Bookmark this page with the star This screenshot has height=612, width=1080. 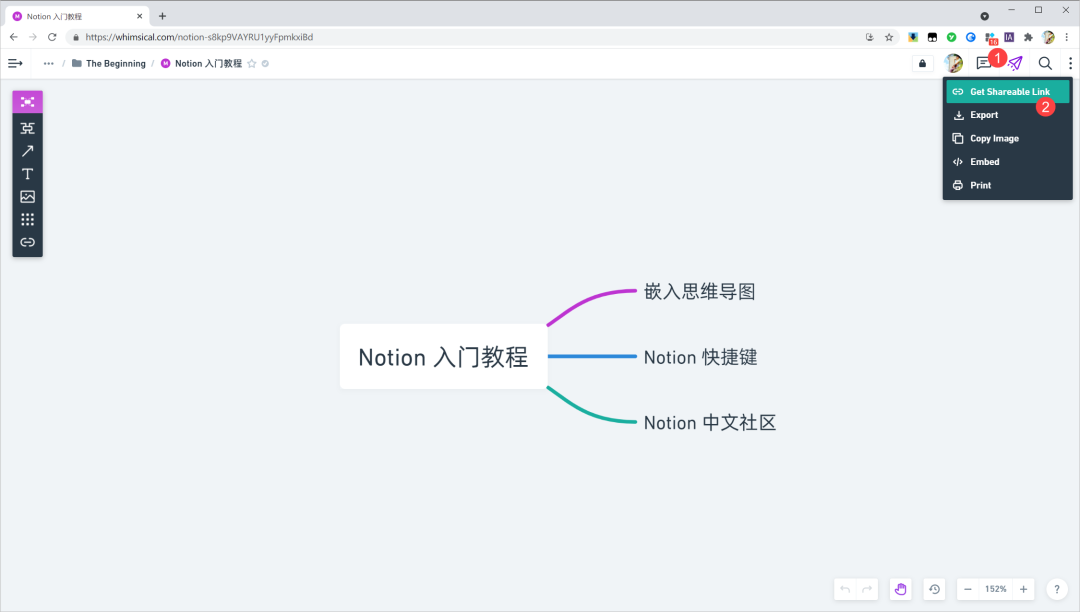[889, 37]
